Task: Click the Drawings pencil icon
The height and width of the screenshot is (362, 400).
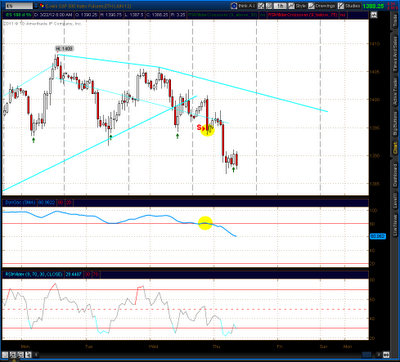Action: [x=311, y=6]
